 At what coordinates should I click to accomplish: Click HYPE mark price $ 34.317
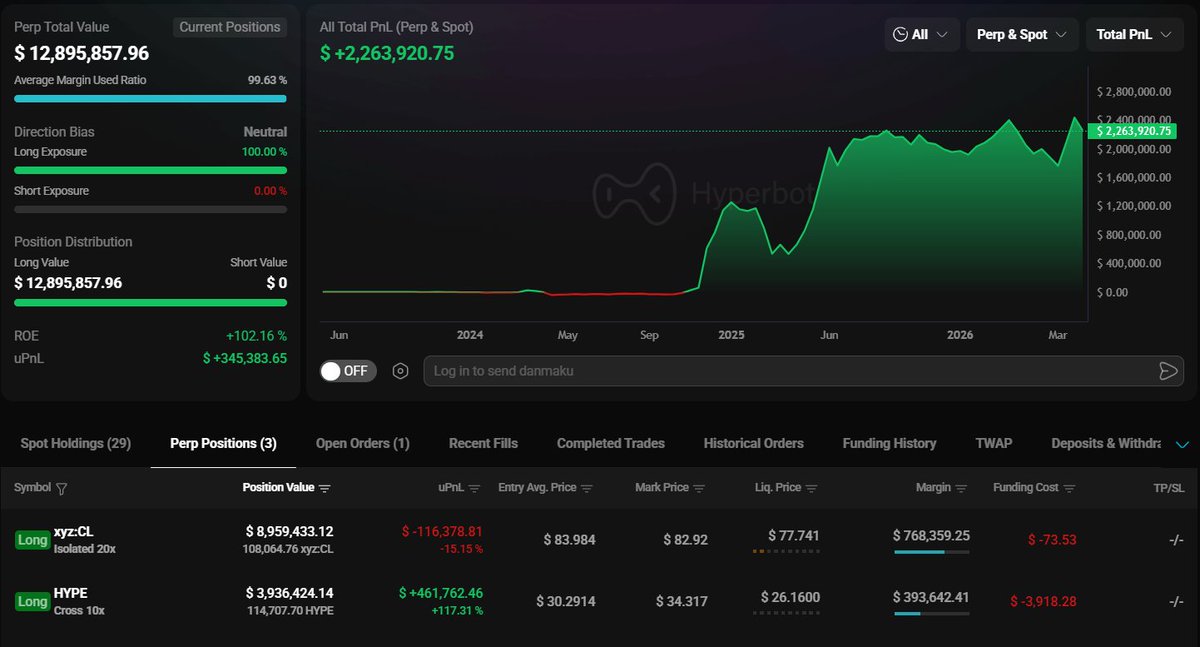click(682, 601)
